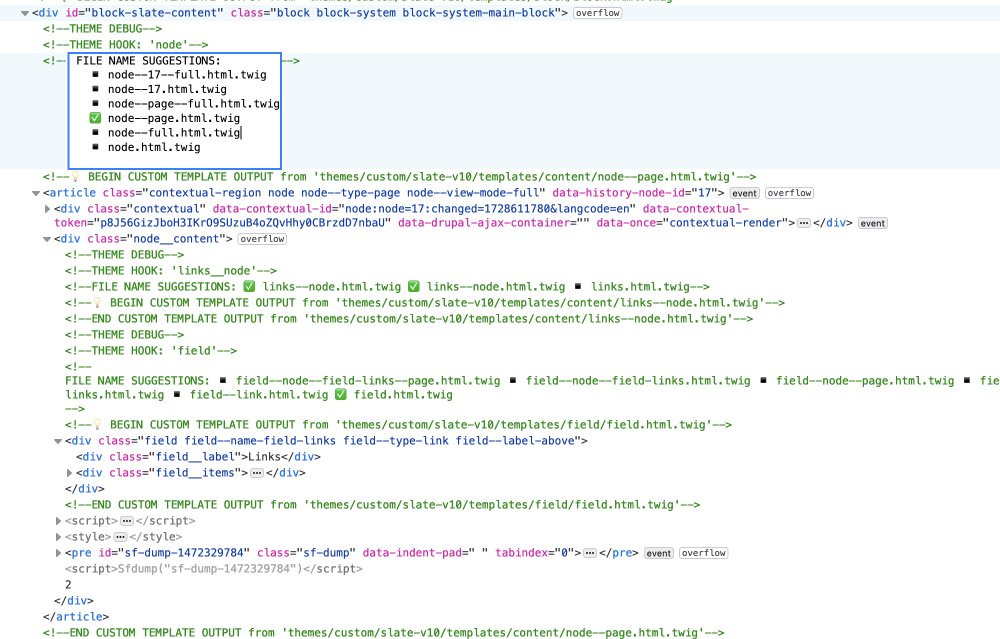The height and width of the screenshot is (639, 1000).
Task: Expand the script element node
Action: click(x=58, y=521)
